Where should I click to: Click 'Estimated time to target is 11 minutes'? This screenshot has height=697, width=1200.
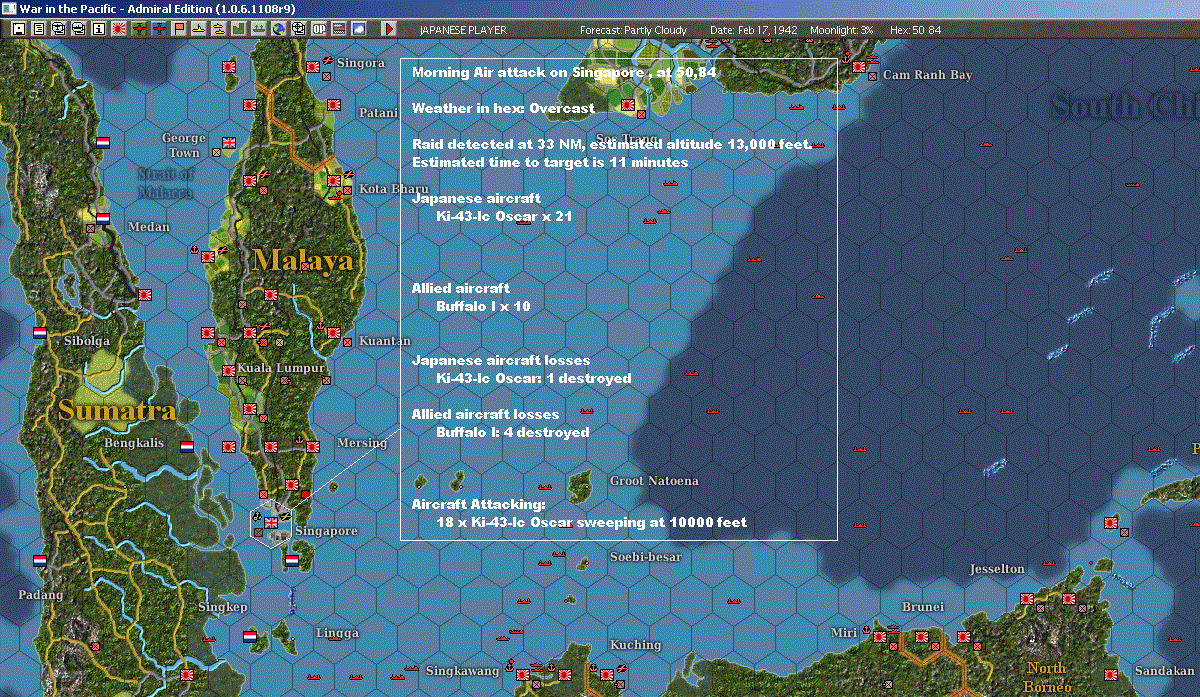point(550,162)
